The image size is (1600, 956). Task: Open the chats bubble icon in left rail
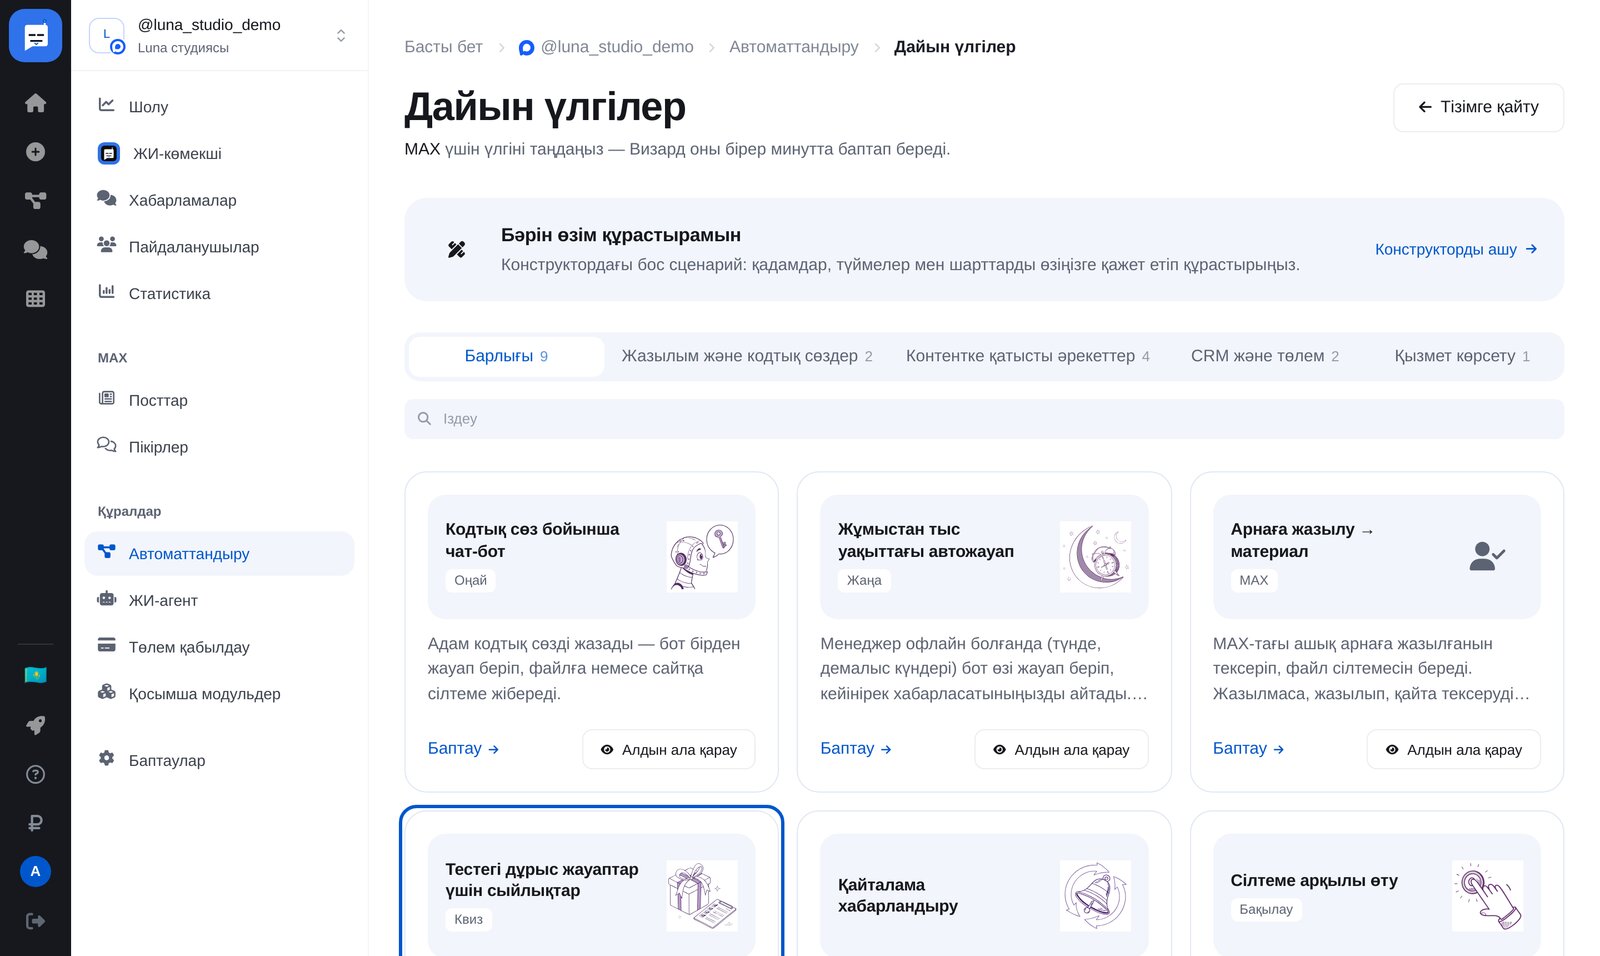click(x=35, y=250)
